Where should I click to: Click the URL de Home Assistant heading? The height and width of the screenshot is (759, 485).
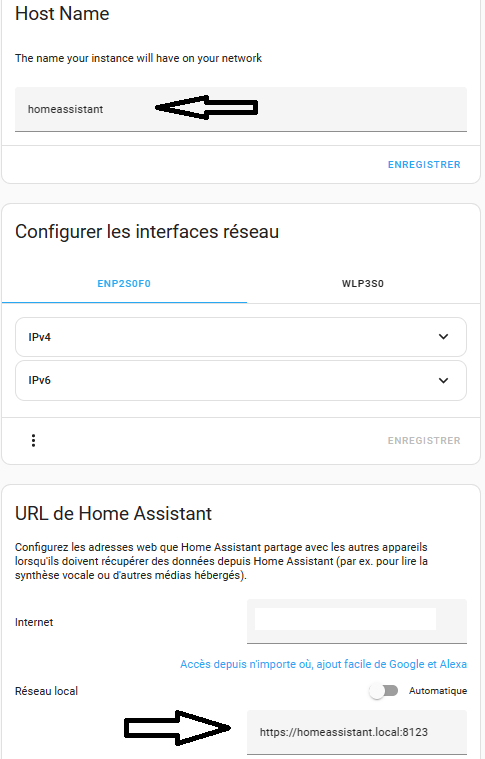113,513
